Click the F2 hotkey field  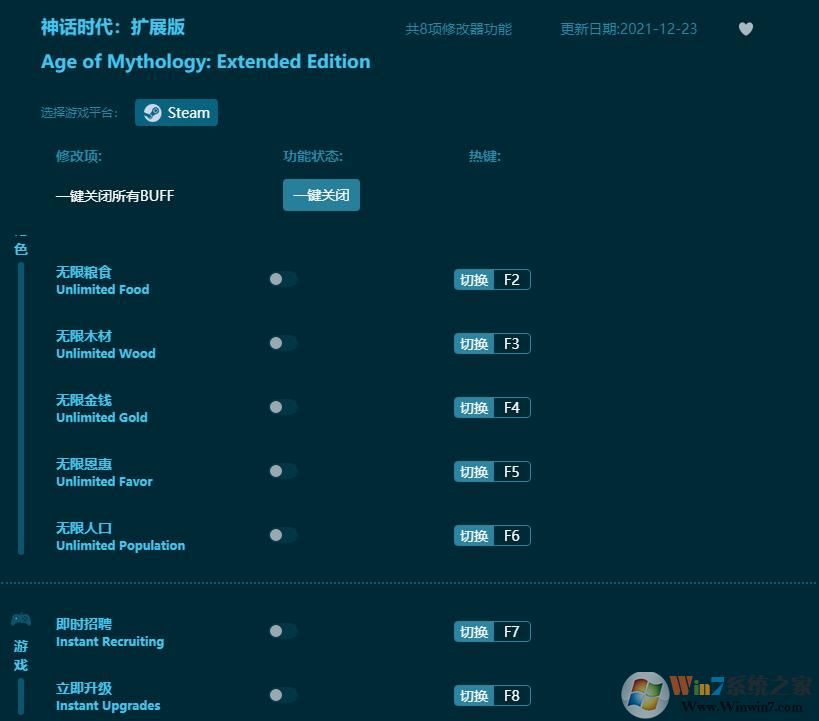click(512, 280)
